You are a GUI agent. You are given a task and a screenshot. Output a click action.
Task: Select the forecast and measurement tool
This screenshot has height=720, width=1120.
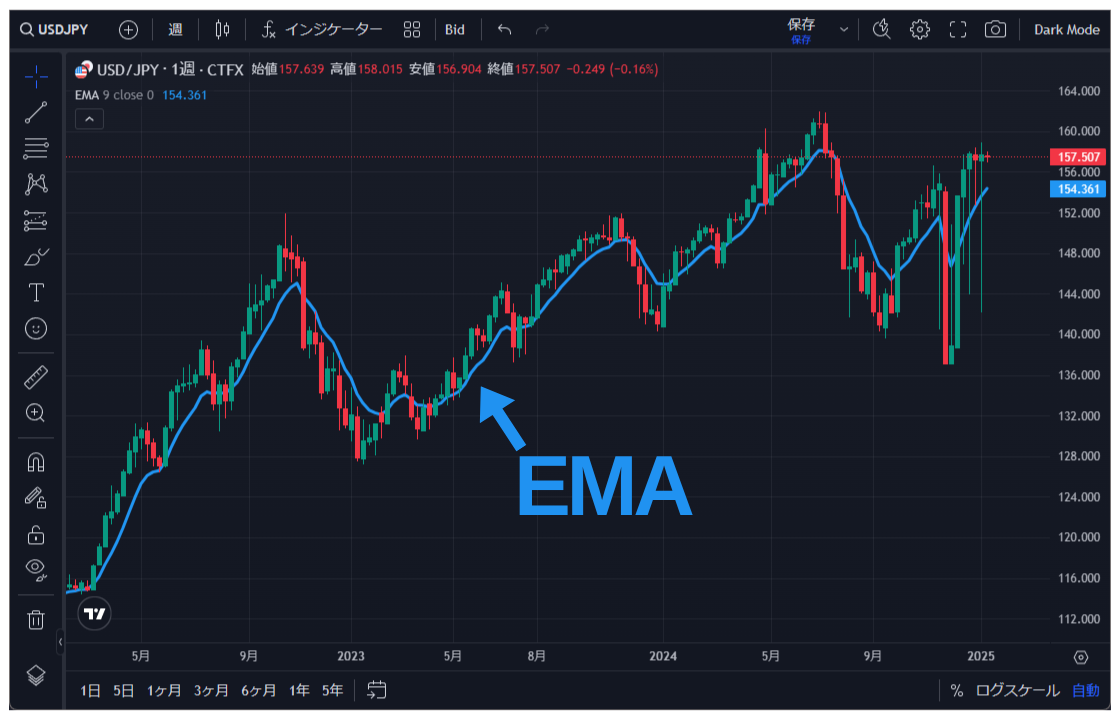tap(36, 221)
